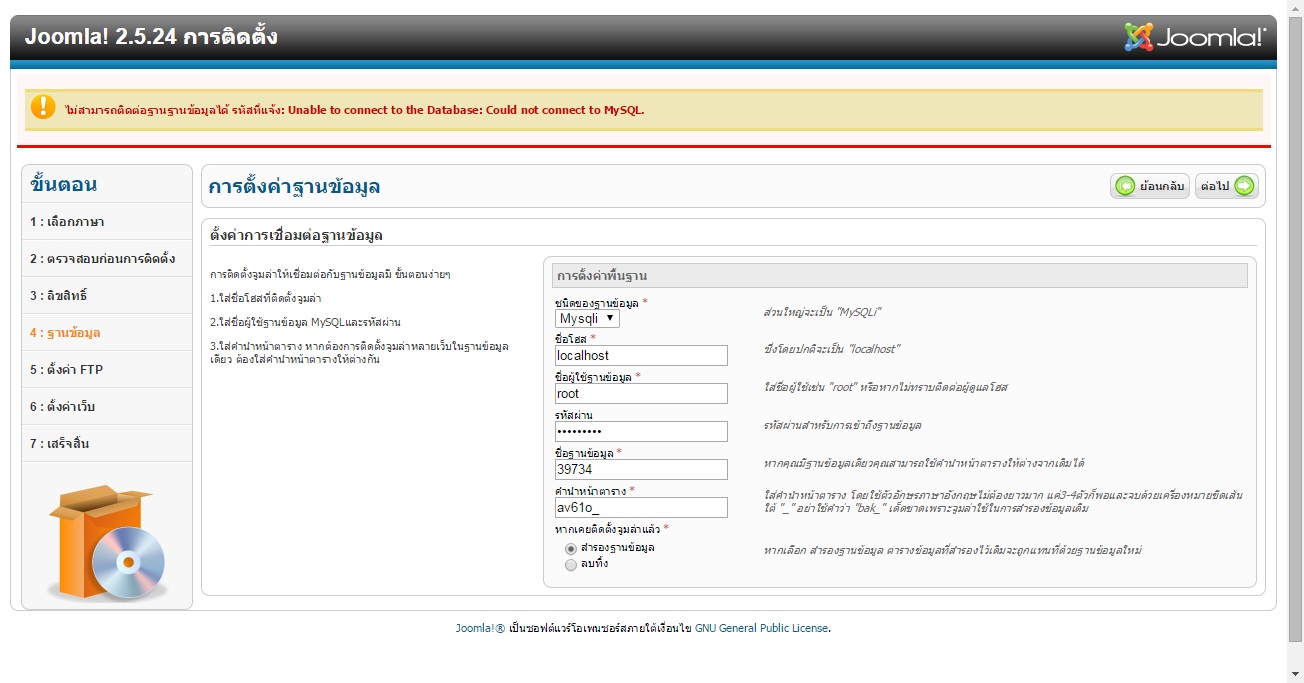Viewport: 1304px width, 683px height.
Task: Go to step 6 ตั้งค่าเว็บ
Action: tap(107, 406)
